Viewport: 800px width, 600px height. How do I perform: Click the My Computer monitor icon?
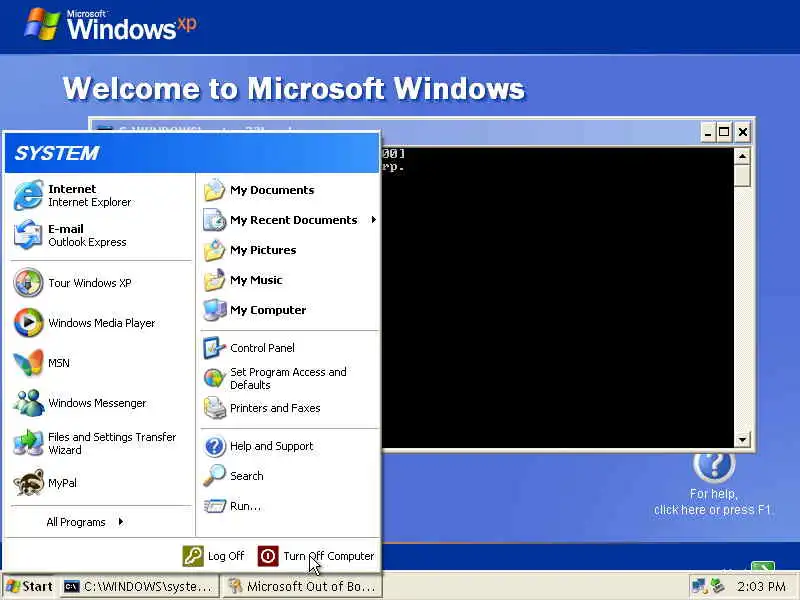pyautogui.click(x=214, y=310)
